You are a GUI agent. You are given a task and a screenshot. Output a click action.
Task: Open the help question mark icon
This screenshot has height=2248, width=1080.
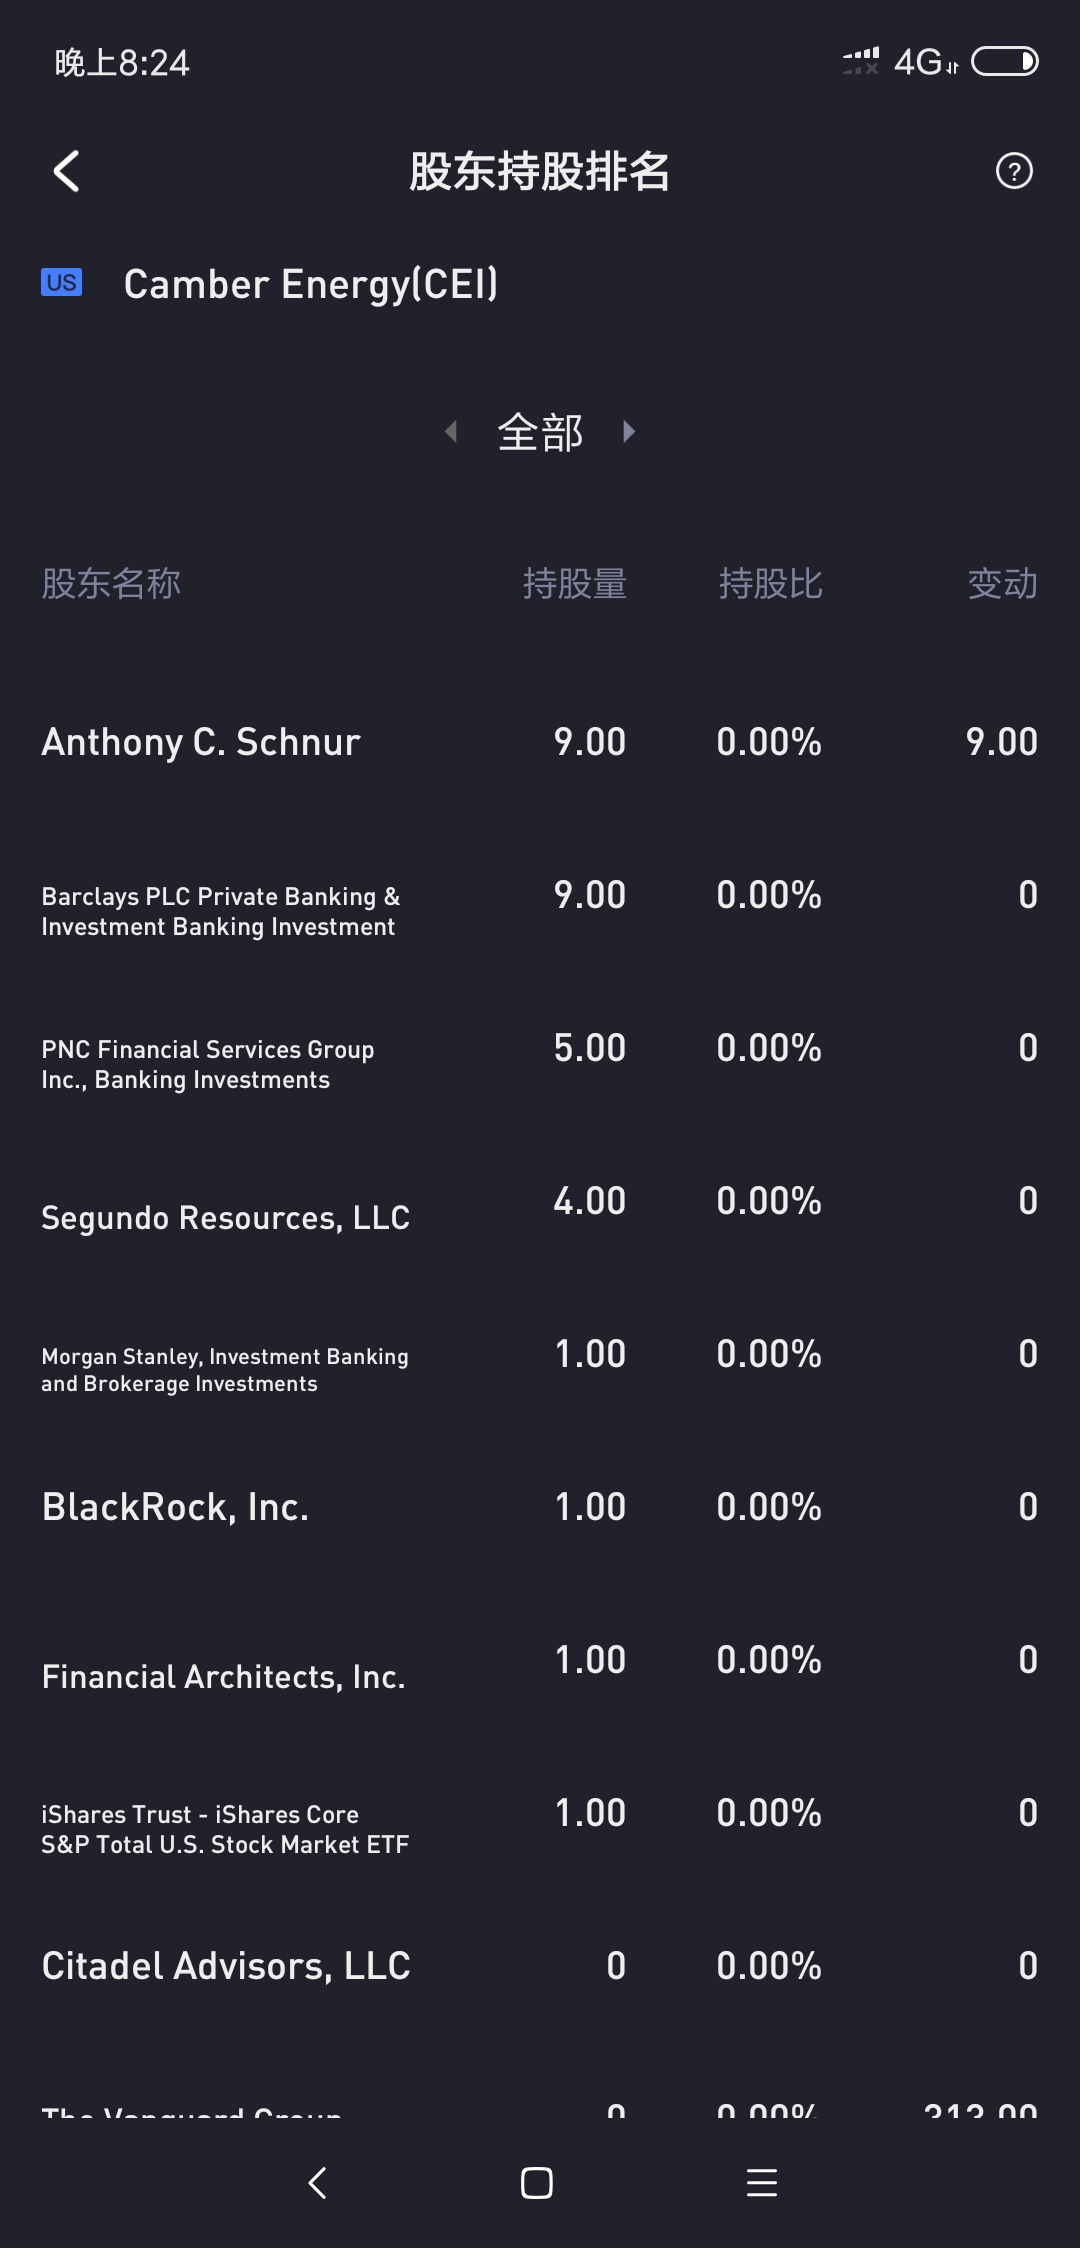1014,171
